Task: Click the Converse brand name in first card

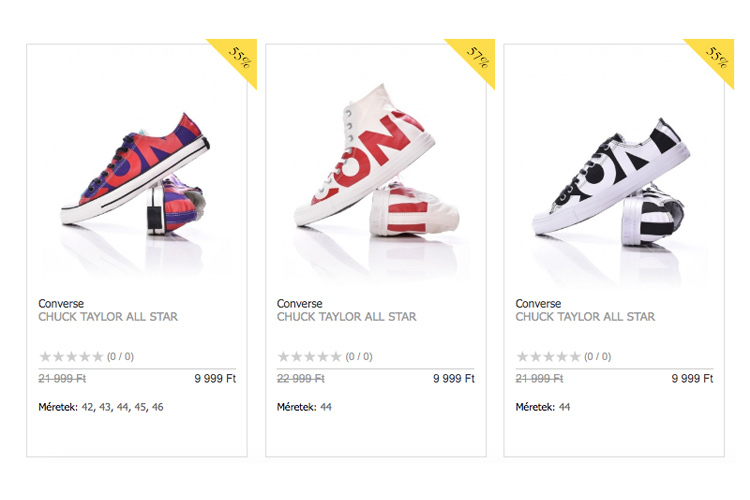Action: pos(61,304)
